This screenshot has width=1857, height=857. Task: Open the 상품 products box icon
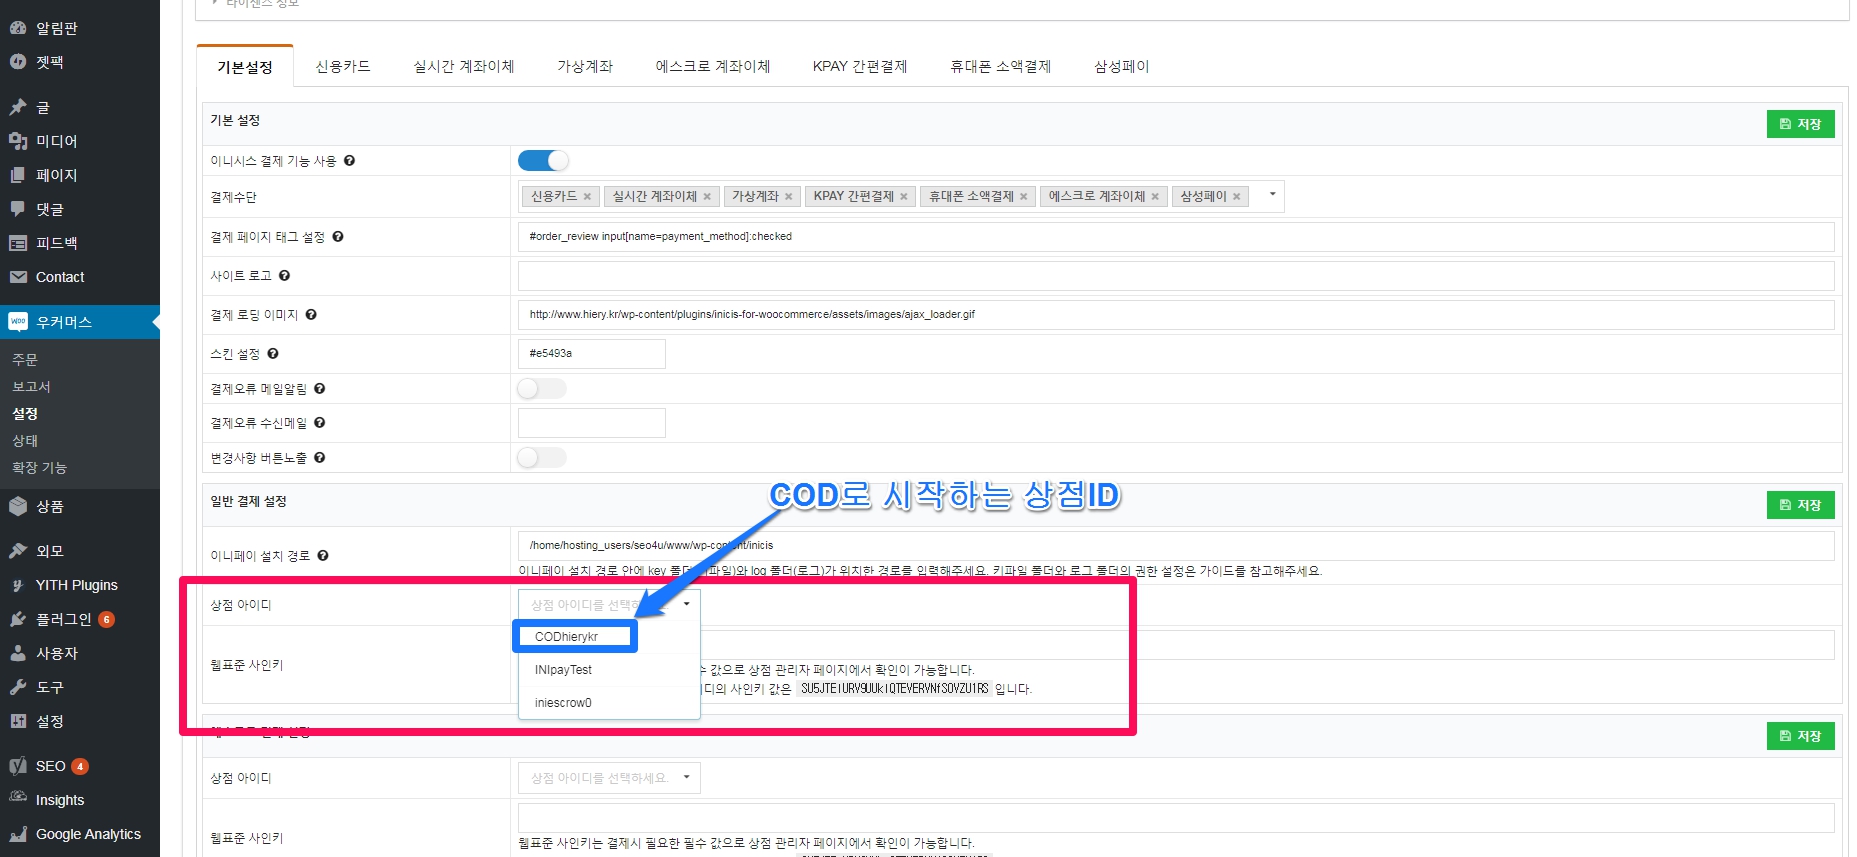point(18,506)
